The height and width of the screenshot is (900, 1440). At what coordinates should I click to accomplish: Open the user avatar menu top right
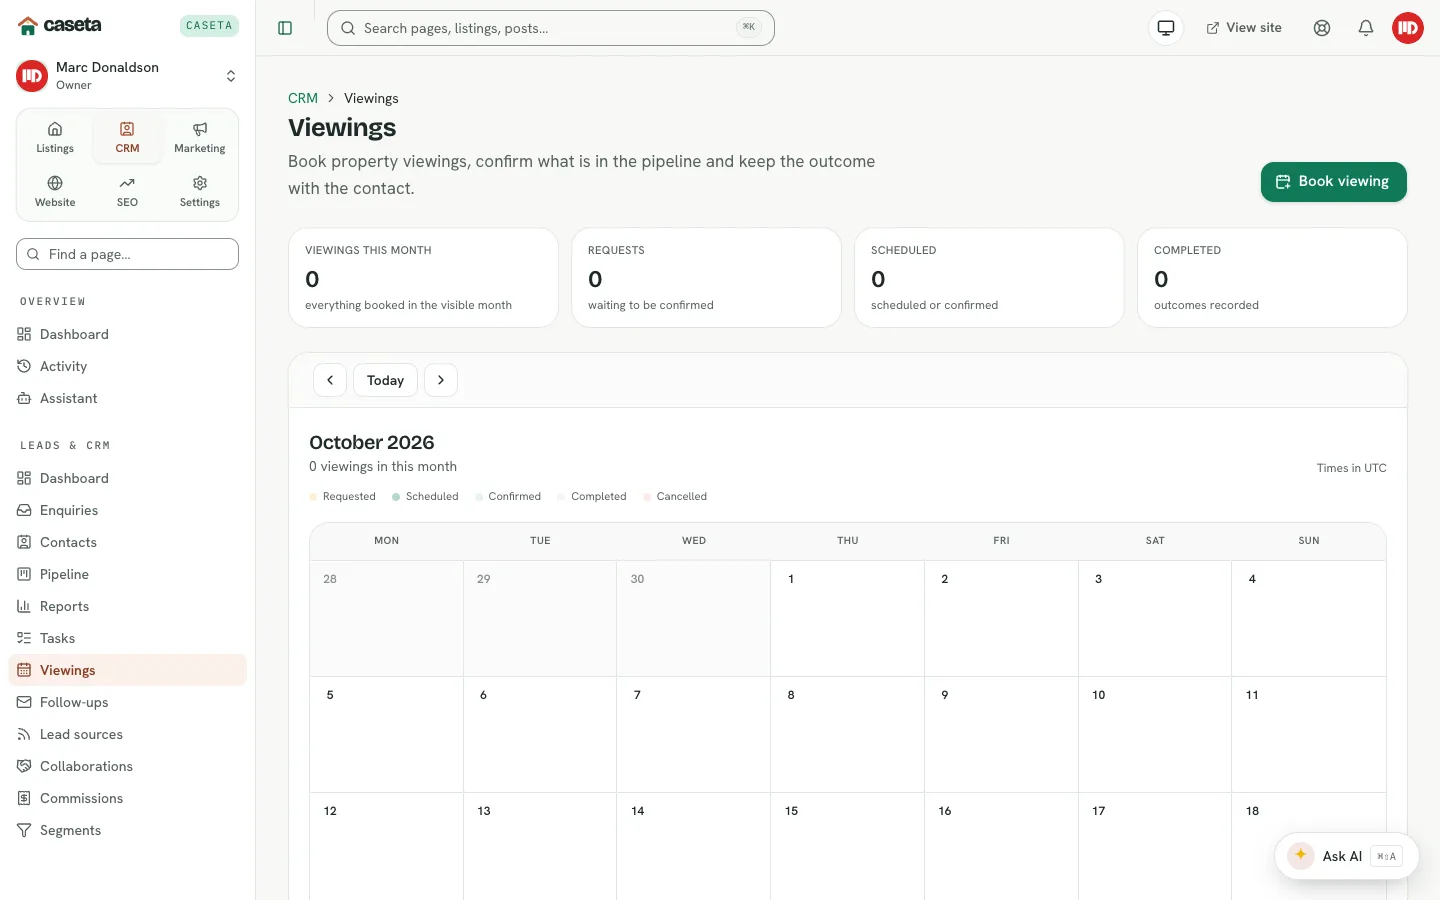pyautogui.click(x=1408, y=28)
